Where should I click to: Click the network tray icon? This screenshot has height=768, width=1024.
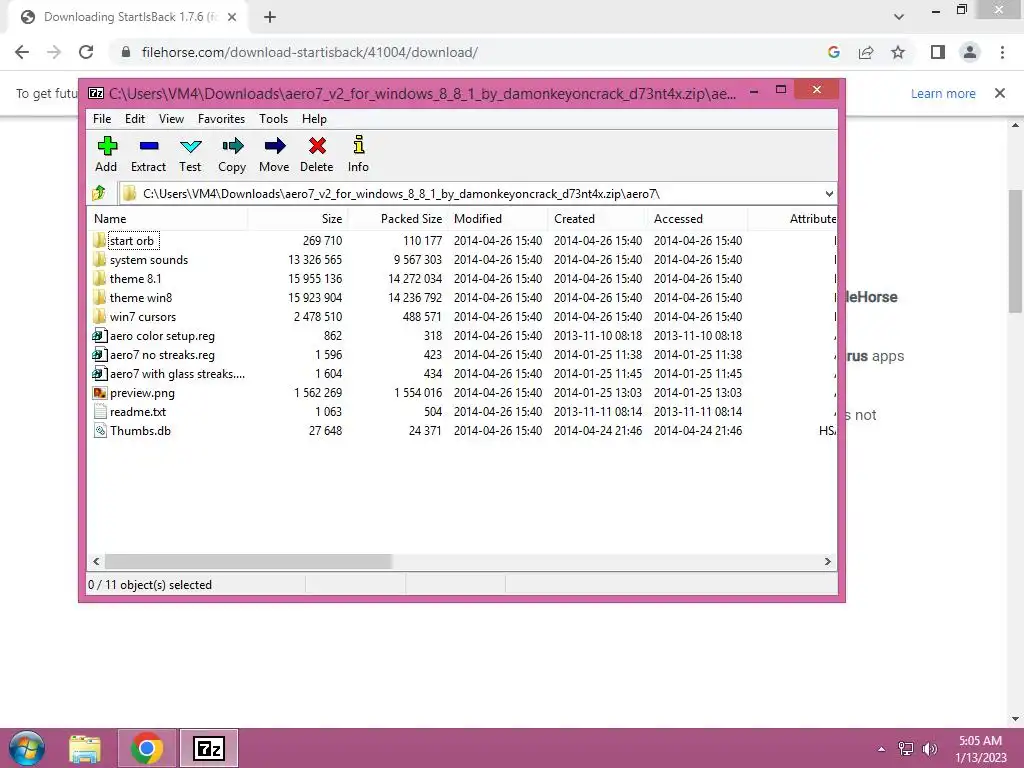(906, 749)
